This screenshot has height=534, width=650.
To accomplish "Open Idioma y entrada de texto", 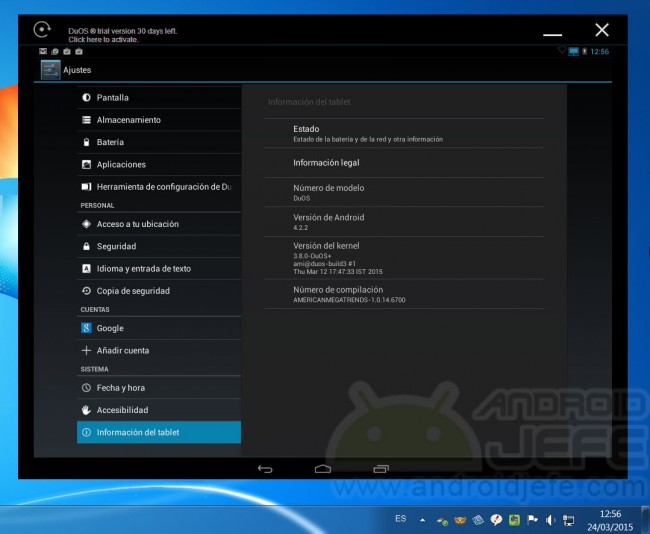I will [159, 269].
